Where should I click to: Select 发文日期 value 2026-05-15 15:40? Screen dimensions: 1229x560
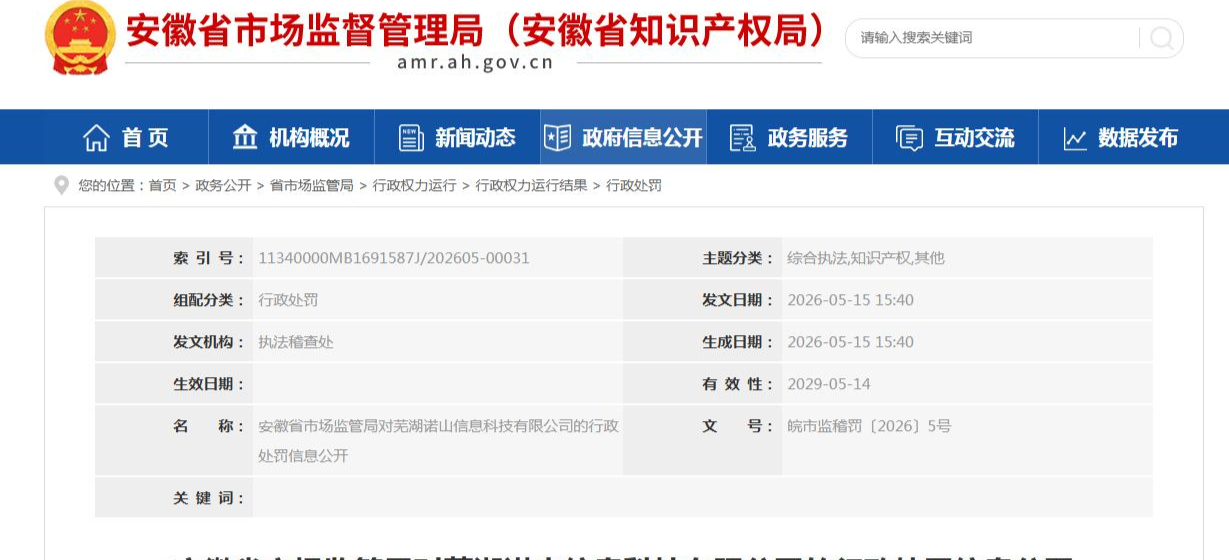[x=850, y=300]
